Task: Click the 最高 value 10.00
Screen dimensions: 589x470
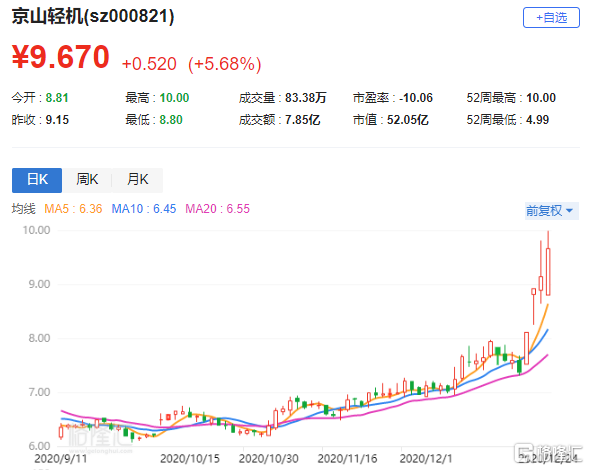Action: click(x=174, y=98)
